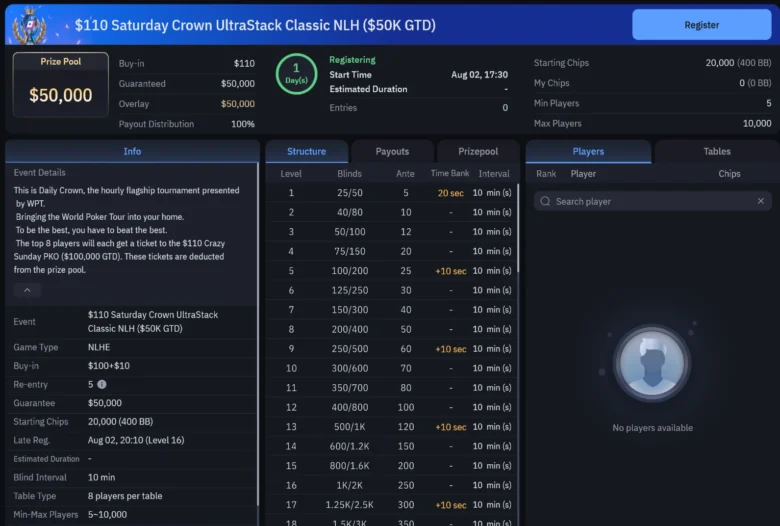This screenshot has height=526, width=780.
Task: Click the $50,000 Prize Pool box
Action: tap(61, 85)
